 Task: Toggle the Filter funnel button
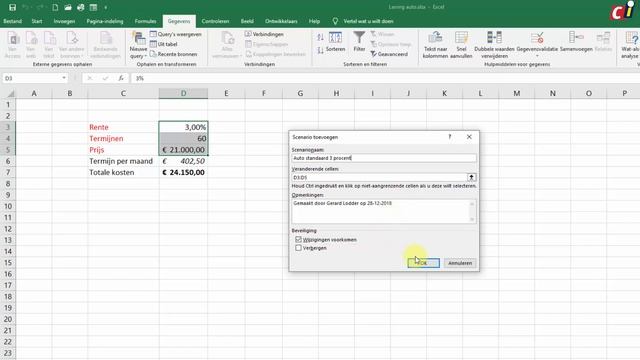click(x=359, y=42)
